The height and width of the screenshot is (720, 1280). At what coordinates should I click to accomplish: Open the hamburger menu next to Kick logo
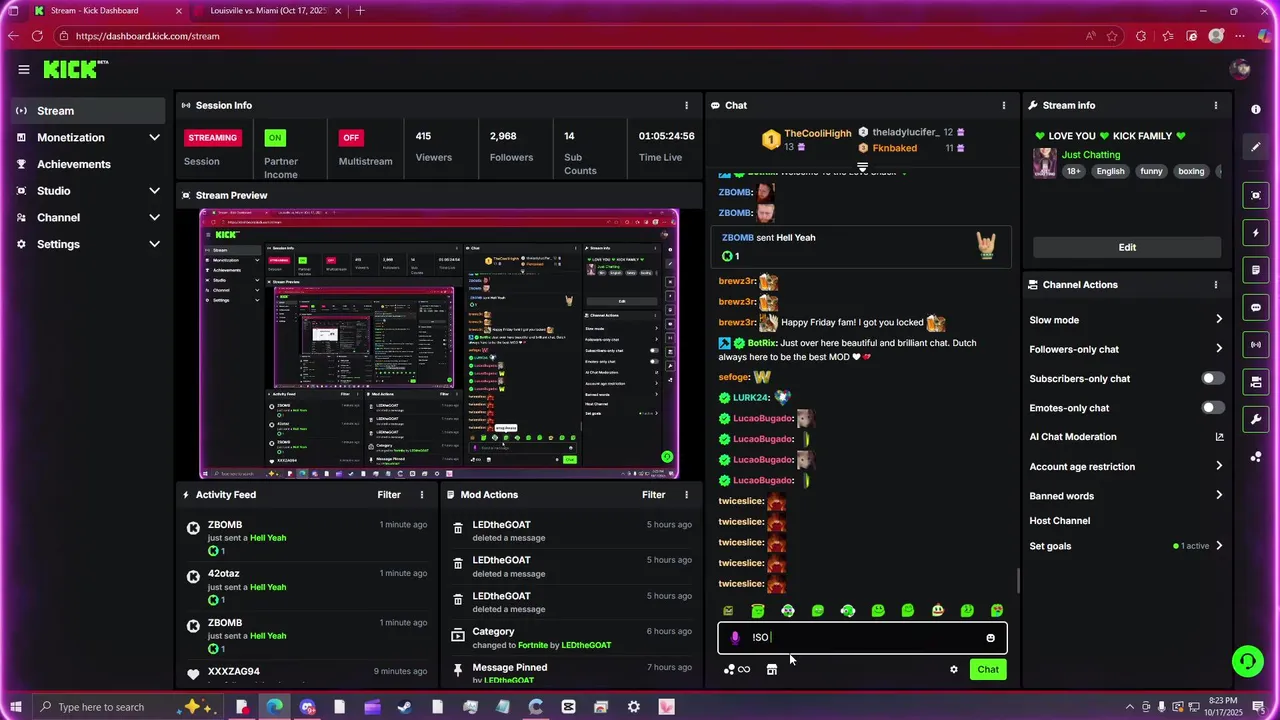(x=23, y=69)
